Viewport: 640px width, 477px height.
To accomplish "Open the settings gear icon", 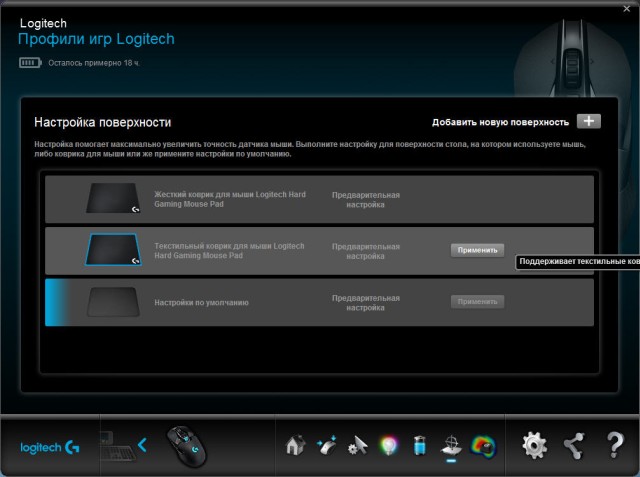I will 535,445.
